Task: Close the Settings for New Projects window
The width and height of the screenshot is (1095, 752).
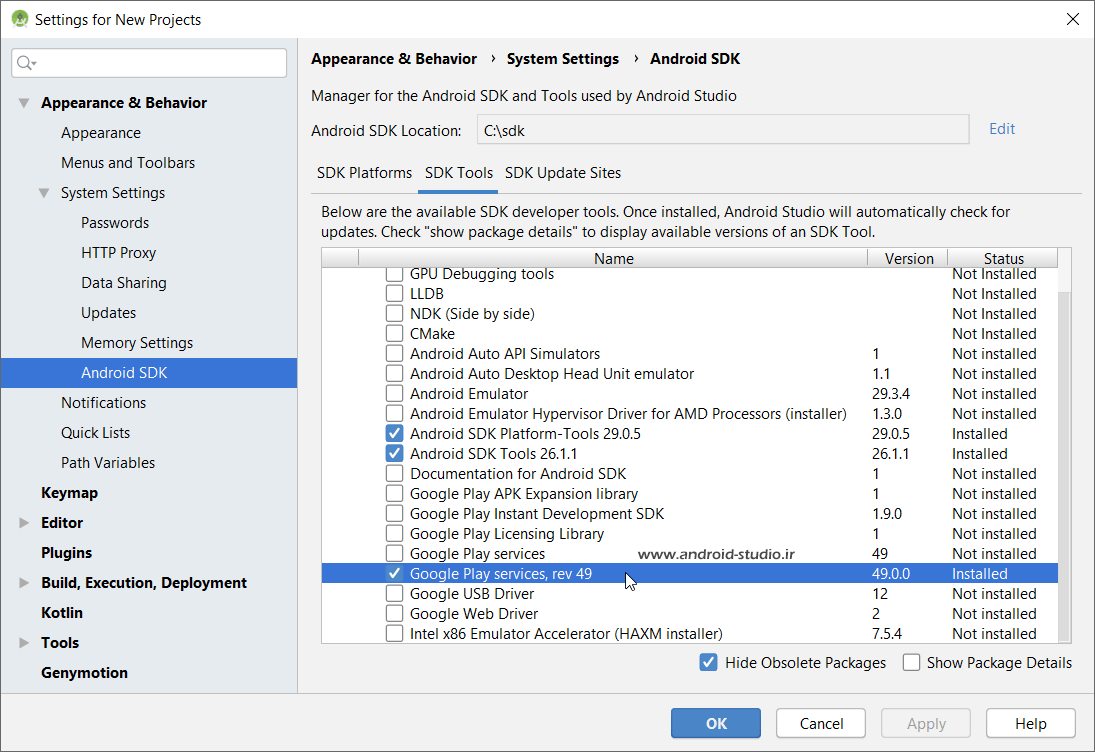Action: 1073,19
